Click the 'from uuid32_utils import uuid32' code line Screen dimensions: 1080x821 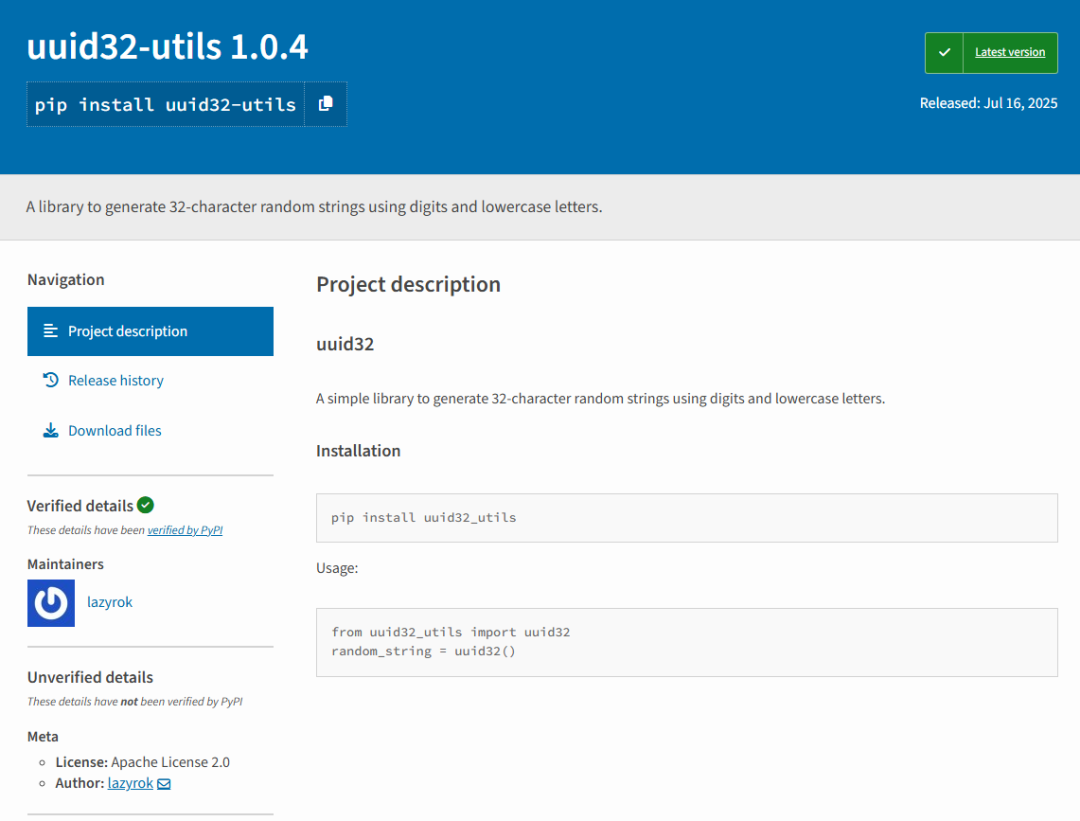[450, 632]
